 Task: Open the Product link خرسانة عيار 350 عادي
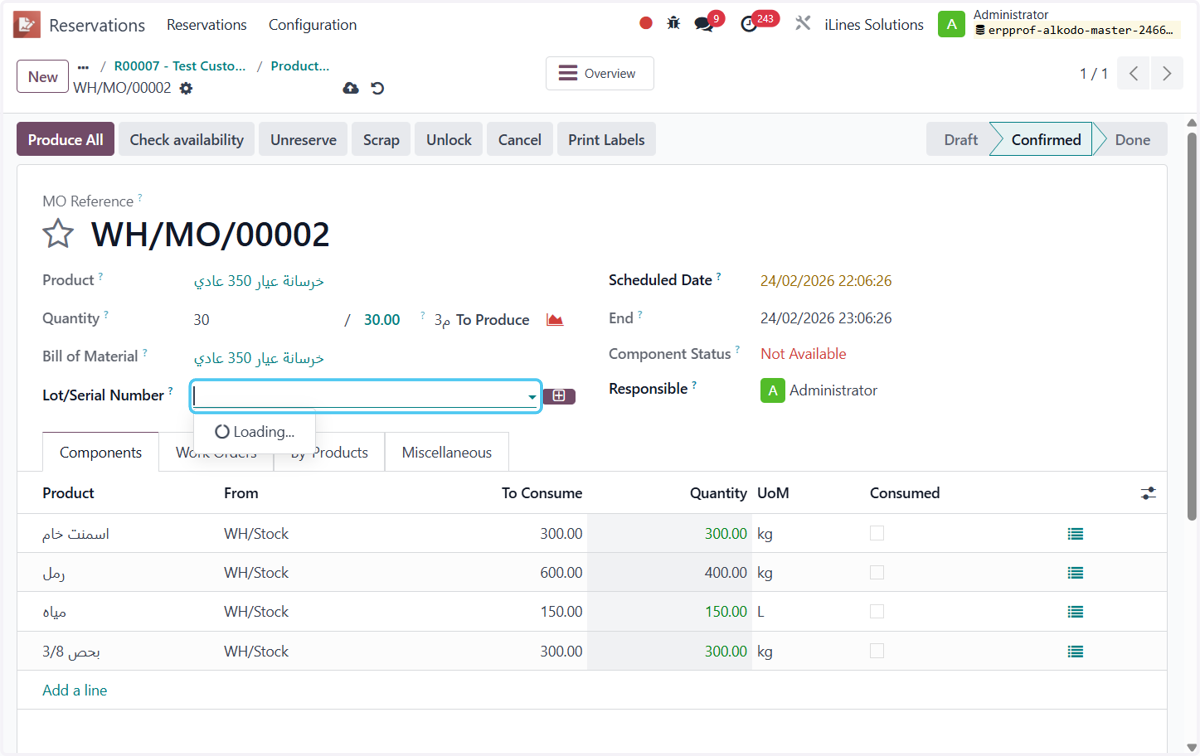coord(259,282)
